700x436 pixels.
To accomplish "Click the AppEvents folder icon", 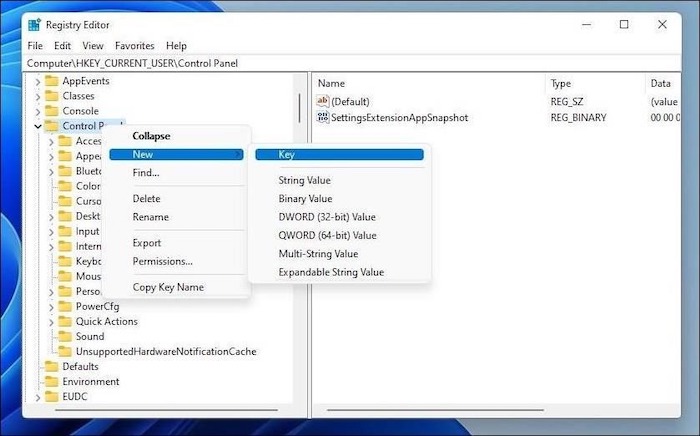I will coord(52,81).
